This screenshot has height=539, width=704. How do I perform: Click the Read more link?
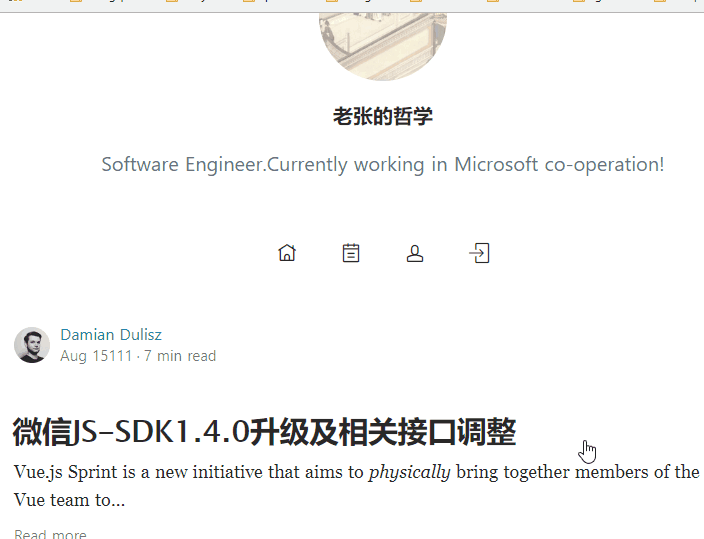[50, 534]
